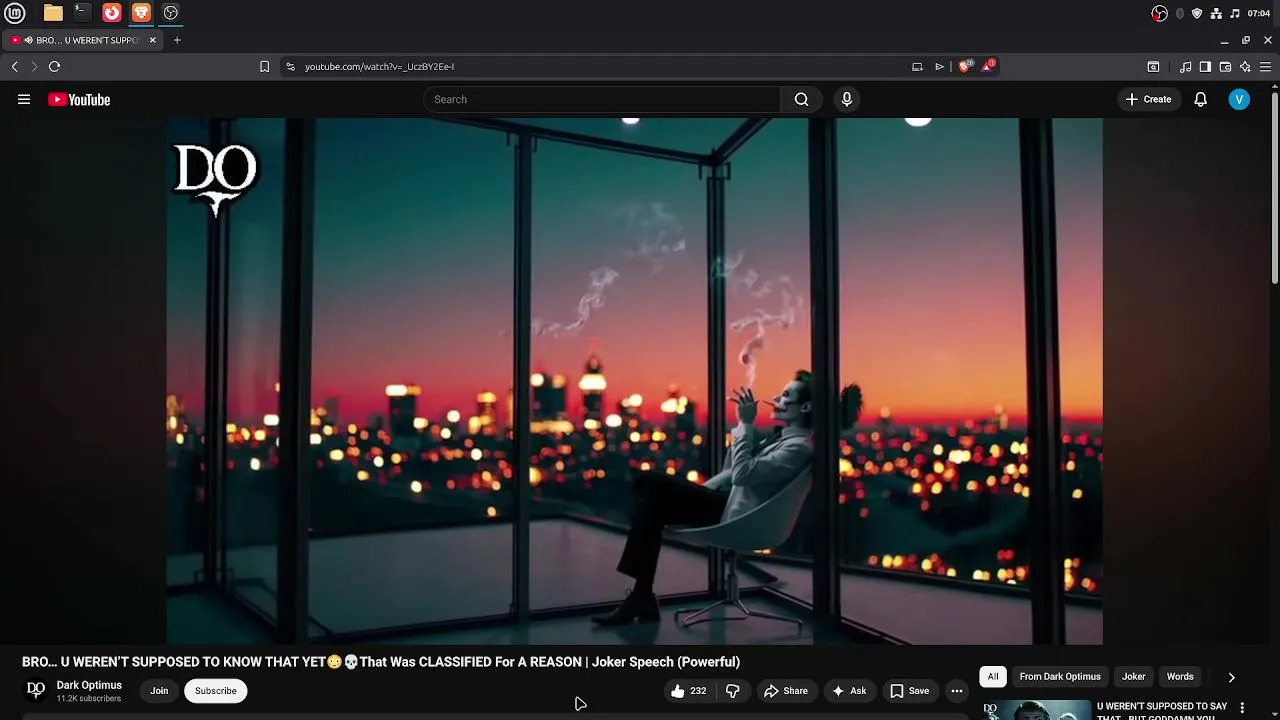Screen dimensions: 1280x720
Task: Click the tab search toolbar icon
Action: pos(1153,66)
